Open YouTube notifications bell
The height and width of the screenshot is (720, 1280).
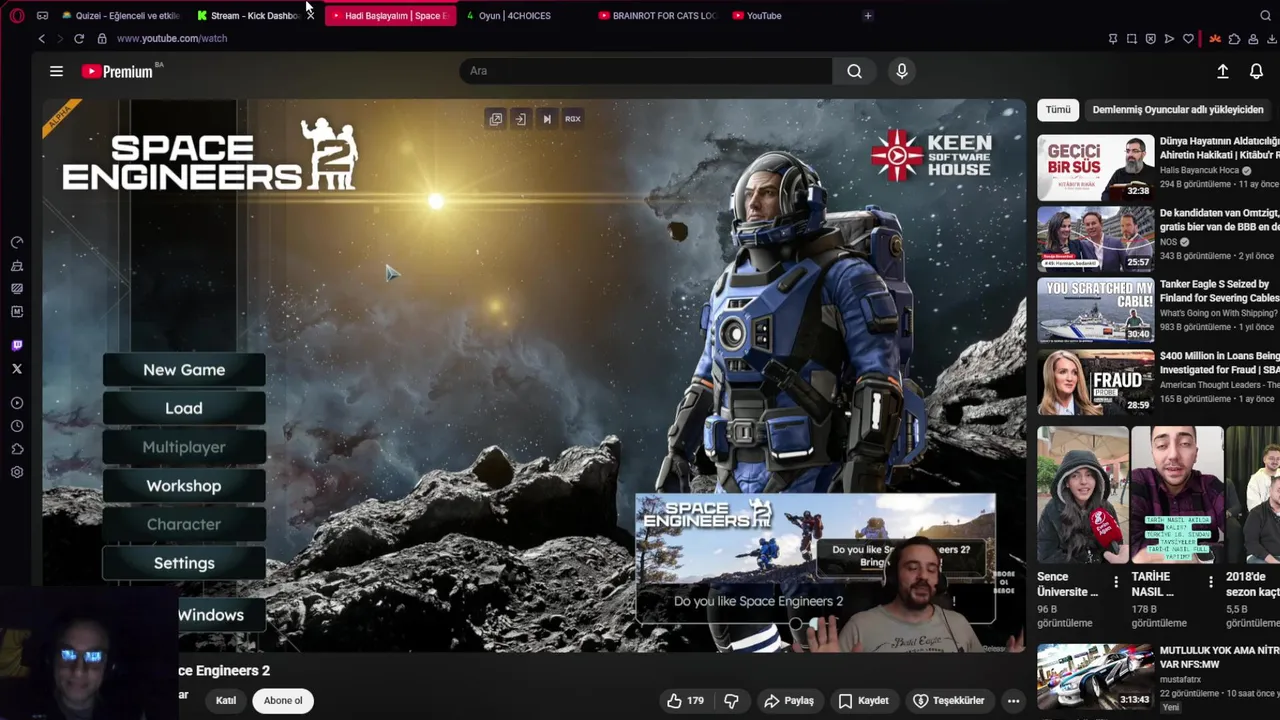[x=1256, y=71]
